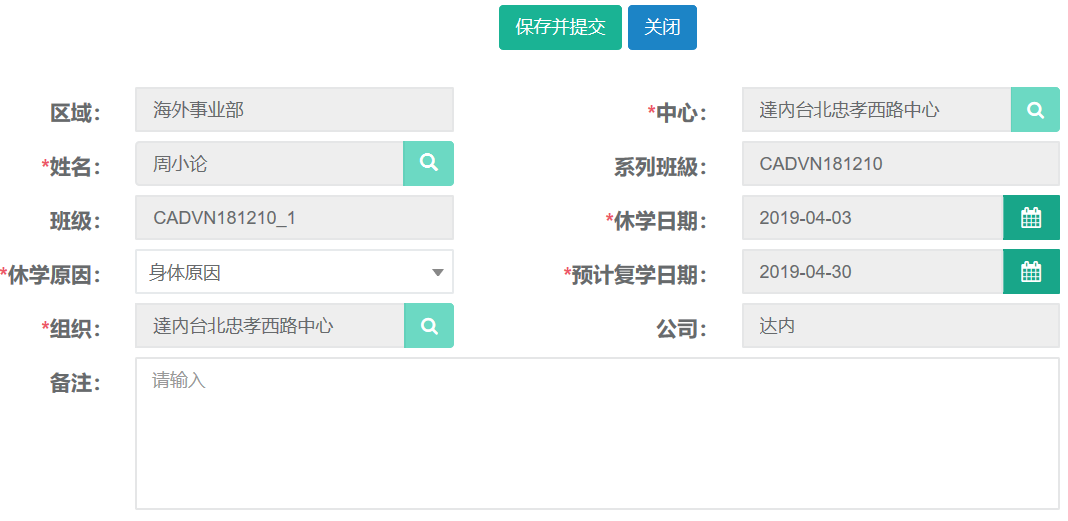Click the 中心 text field
The height and width of the screenshot is (521, 1068).
coord(876,110)
